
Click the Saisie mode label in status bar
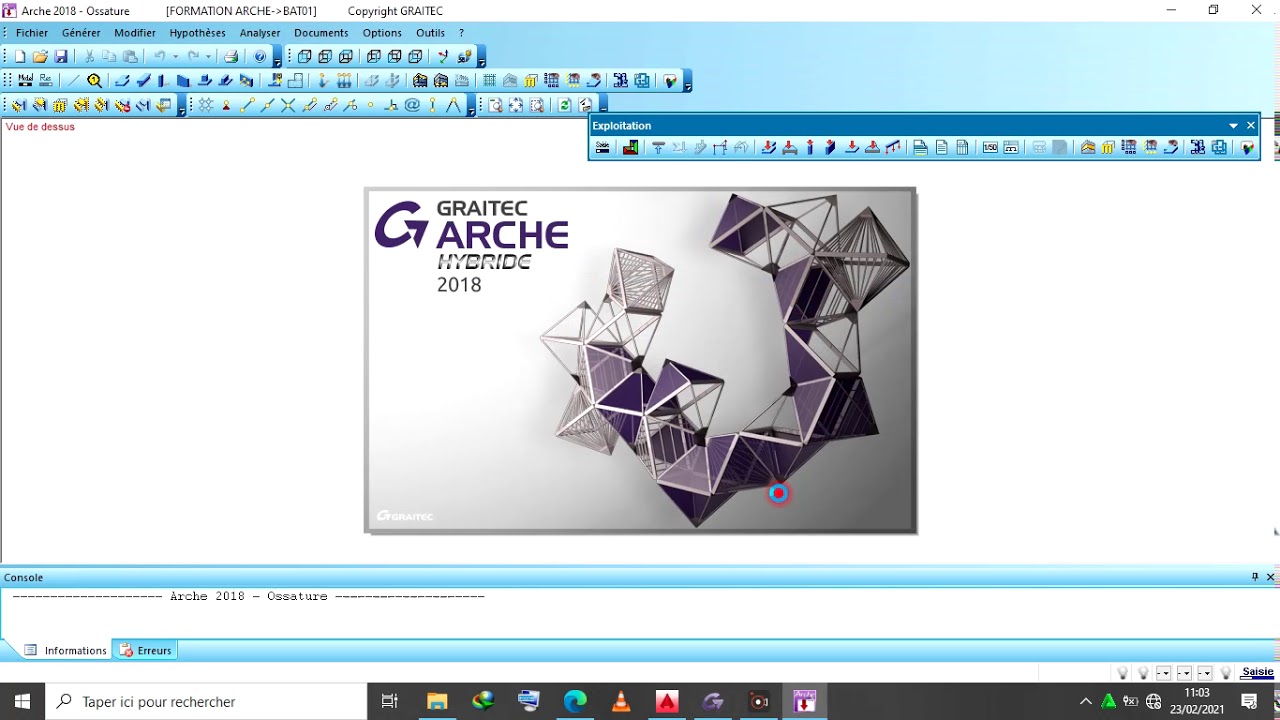1258,672
